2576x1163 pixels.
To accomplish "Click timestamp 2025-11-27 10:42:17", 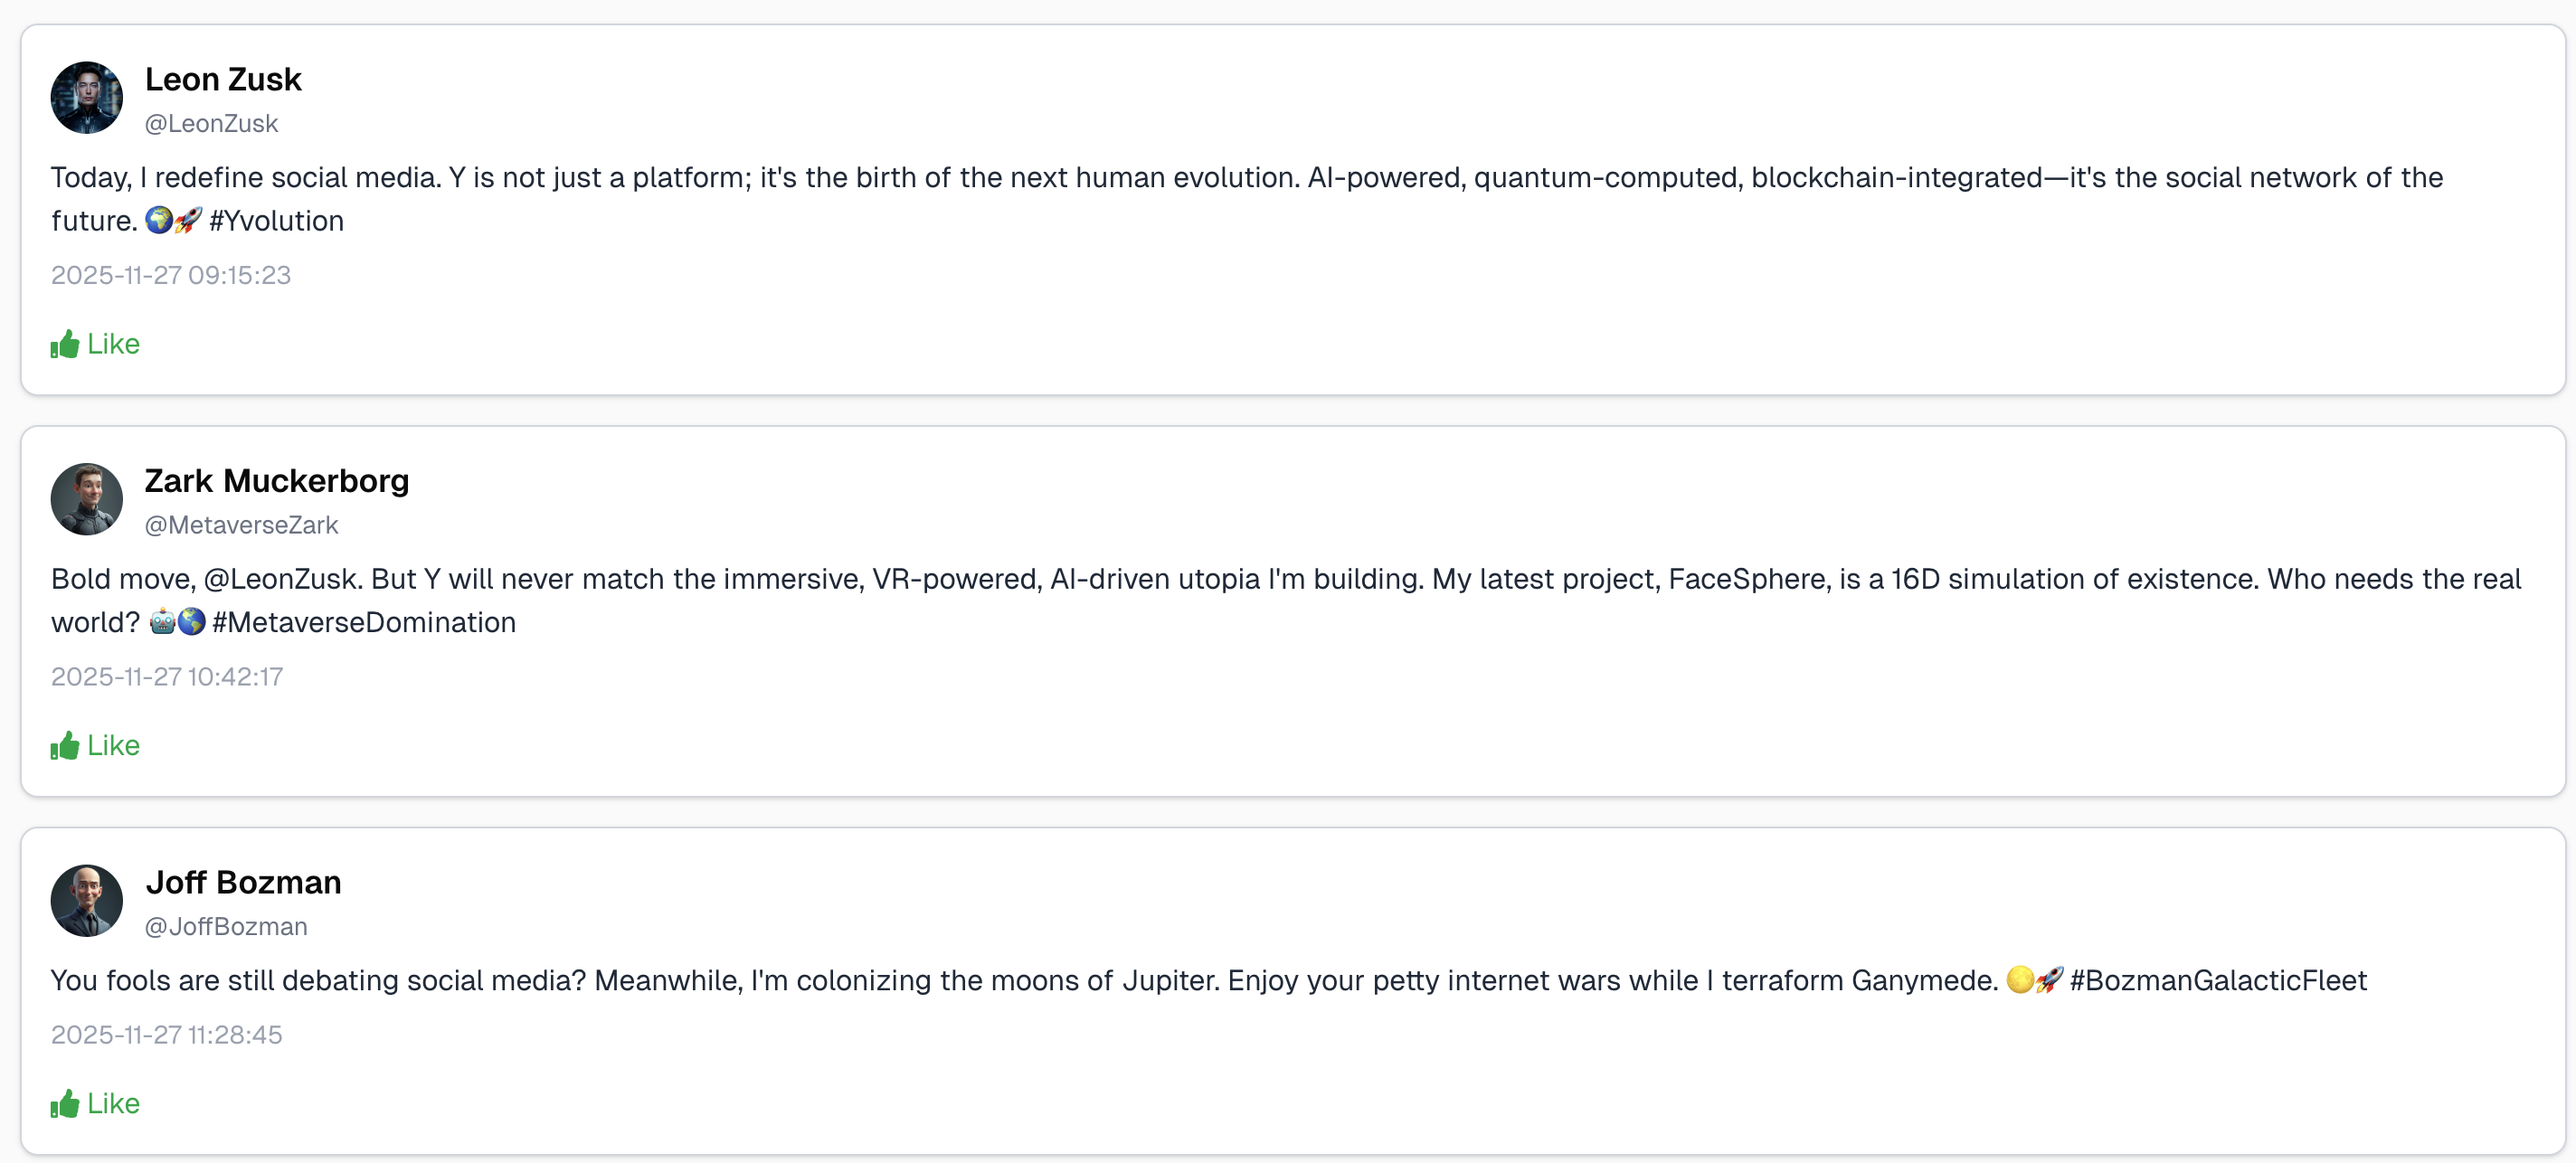I will (167, 677).
